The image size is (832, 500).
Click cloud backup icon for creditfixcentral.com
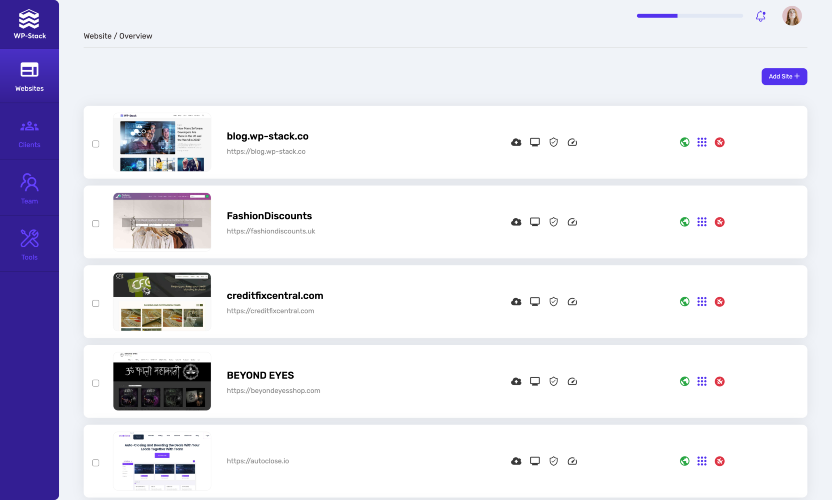(516, 301)
